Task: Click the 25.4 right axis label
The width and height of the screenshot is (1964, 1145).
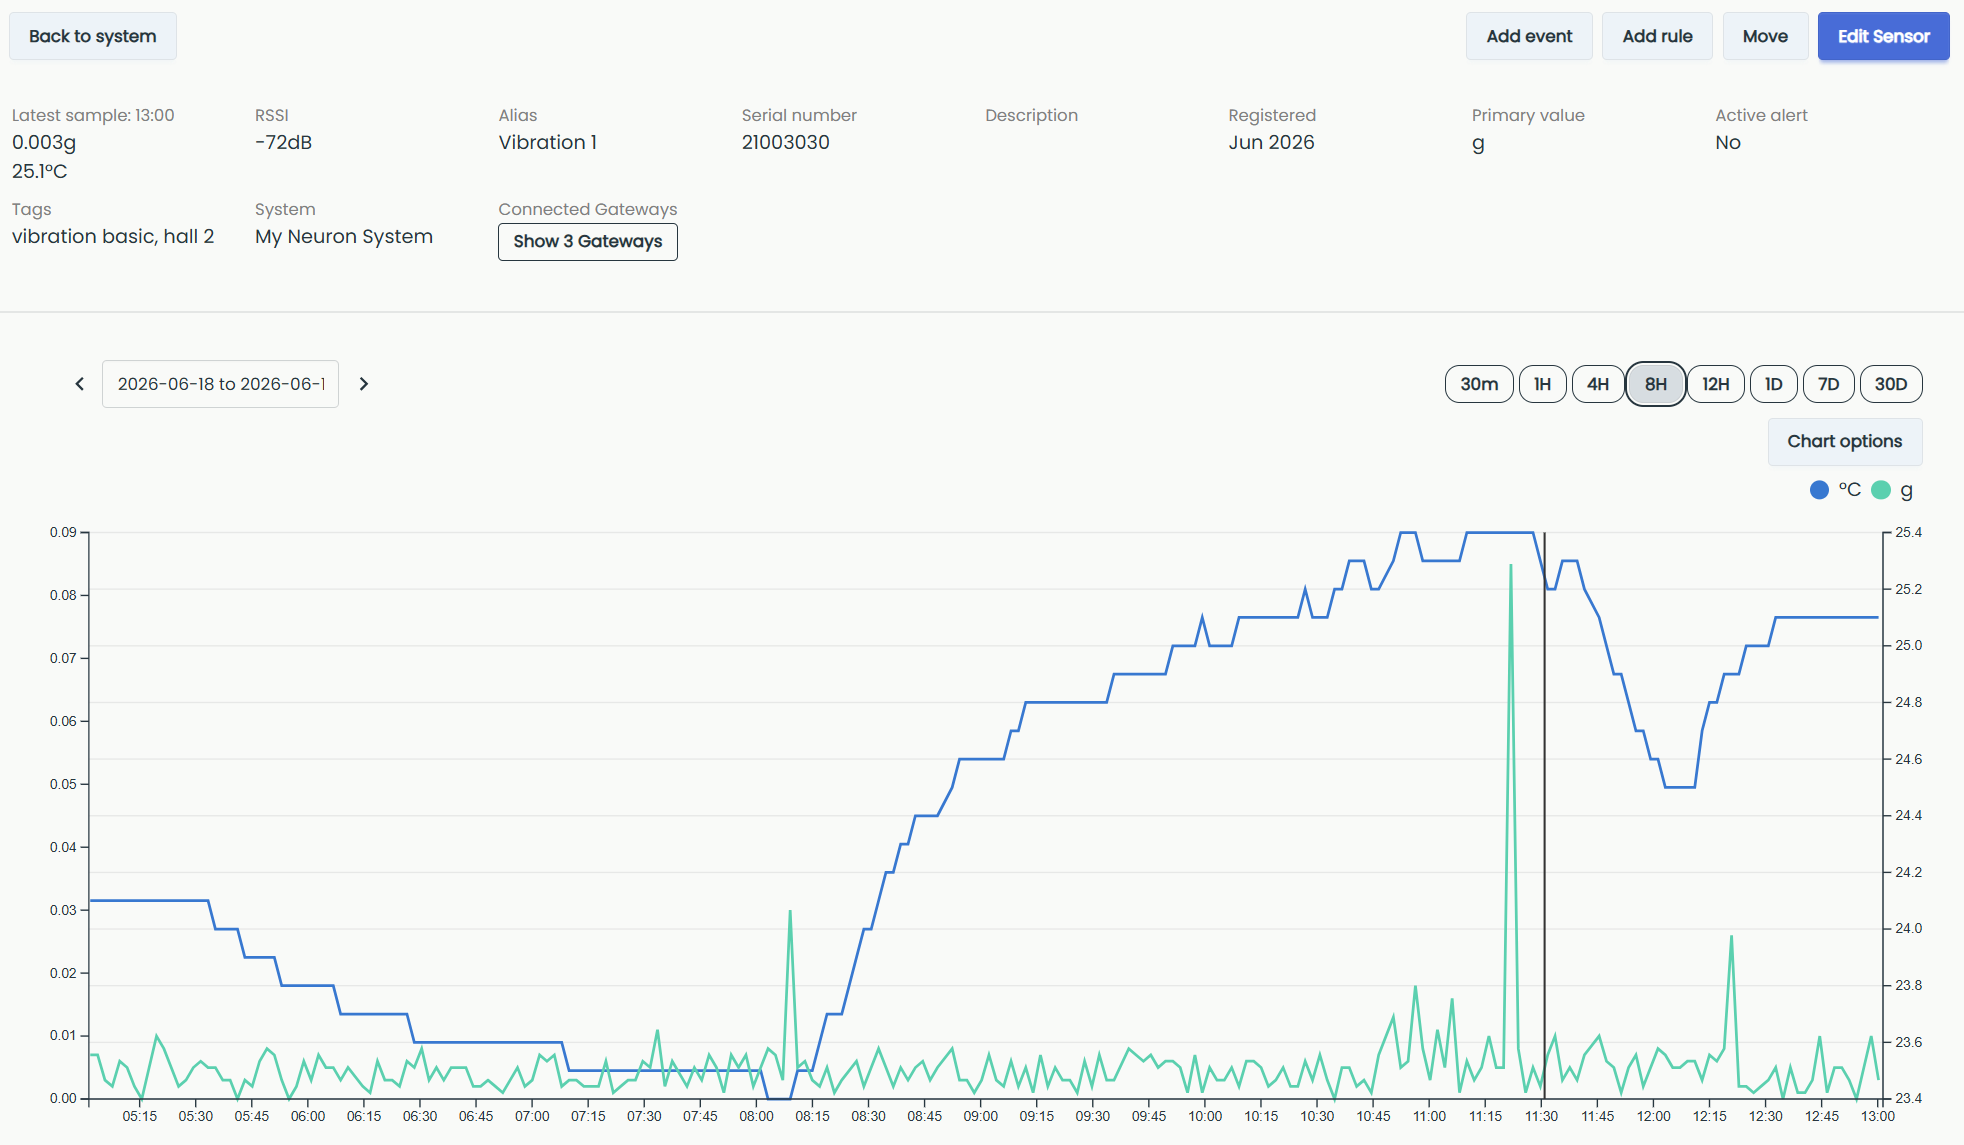Action: 1909,532
